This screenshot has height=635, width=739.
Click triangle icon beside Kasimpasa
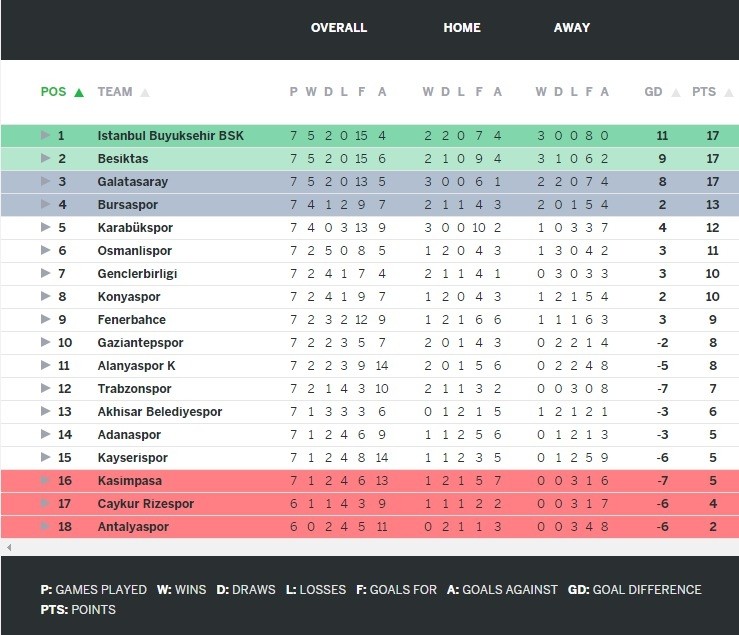click(x=45, y=480)
